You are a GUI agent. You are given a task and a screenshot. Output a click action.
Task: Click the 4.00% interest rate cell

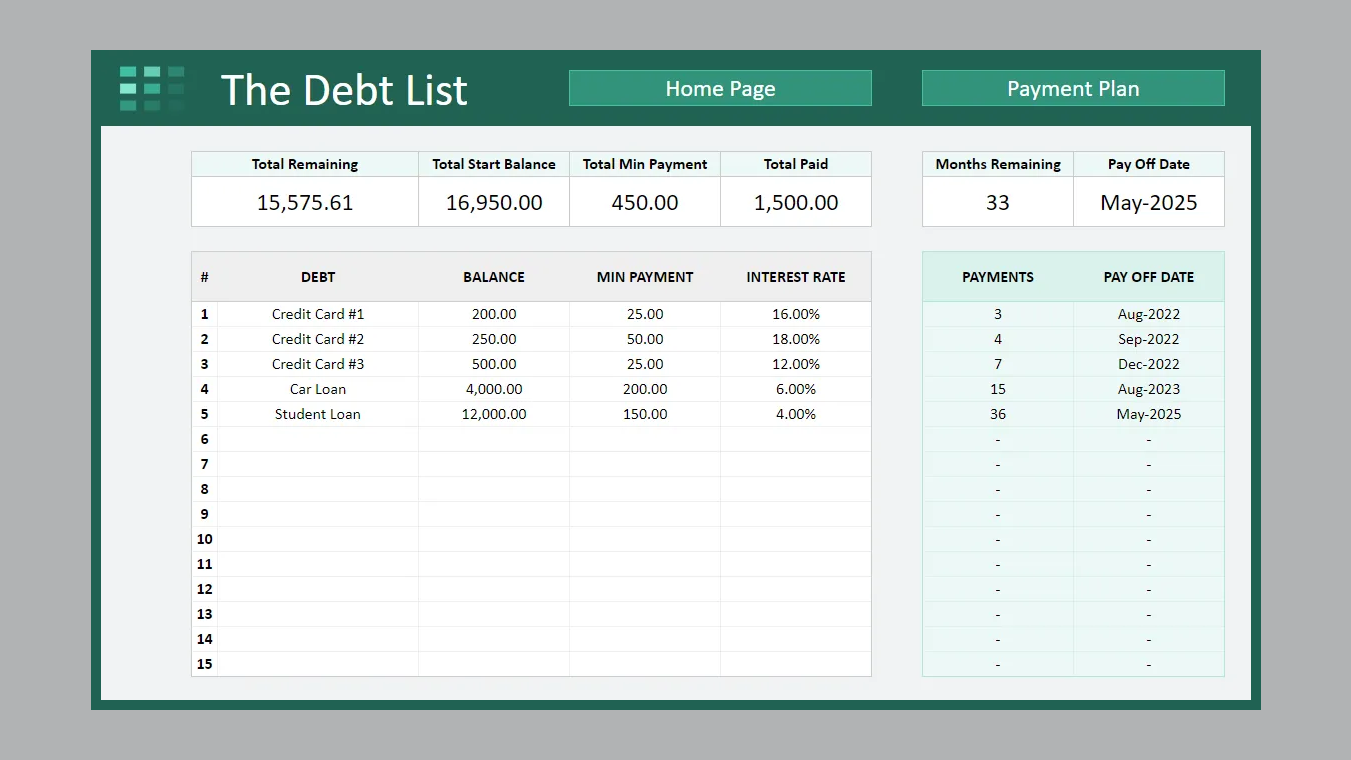796,414
